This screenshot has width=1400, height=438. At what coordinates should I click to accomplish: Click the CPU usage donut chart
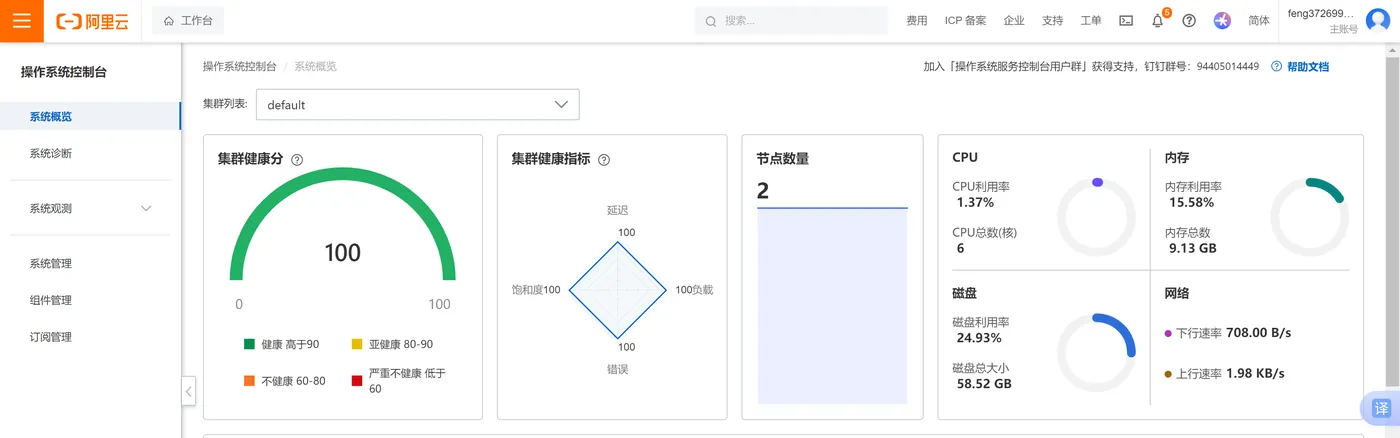[x=1097, y=217]
